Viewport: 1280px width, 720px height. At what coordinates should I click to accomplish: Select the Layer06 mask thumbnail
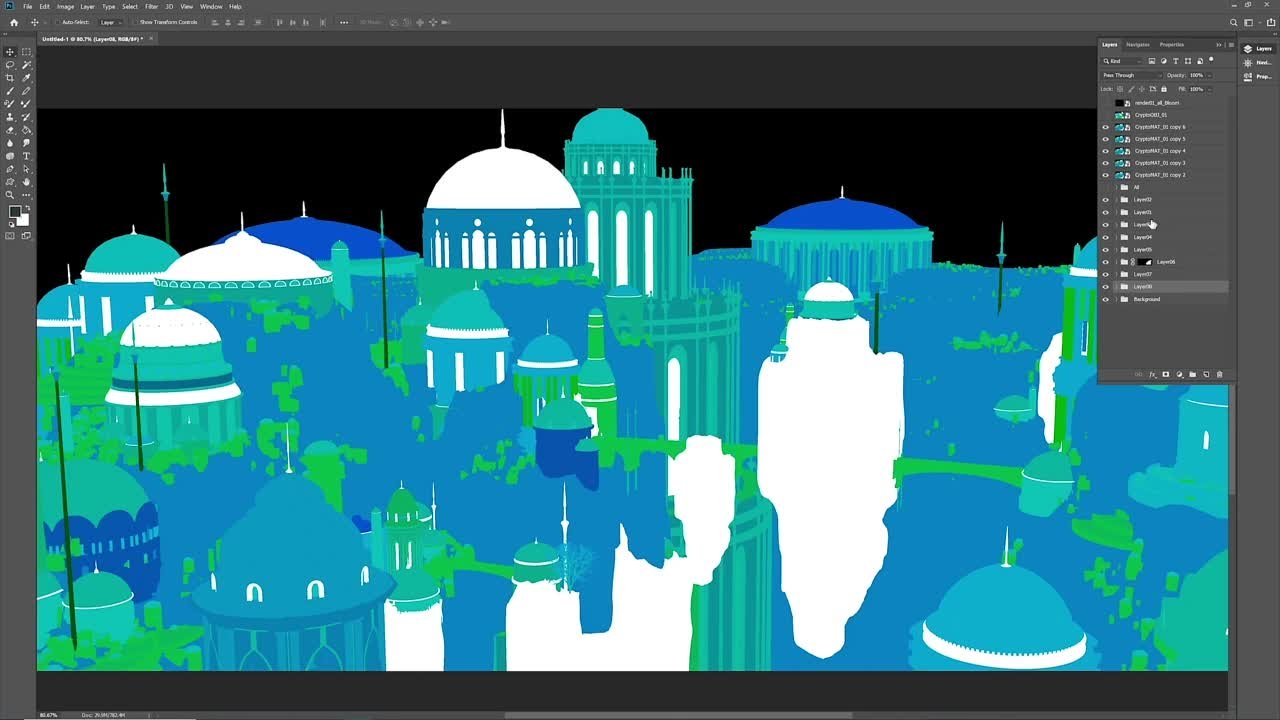(x=1146, y=262)
